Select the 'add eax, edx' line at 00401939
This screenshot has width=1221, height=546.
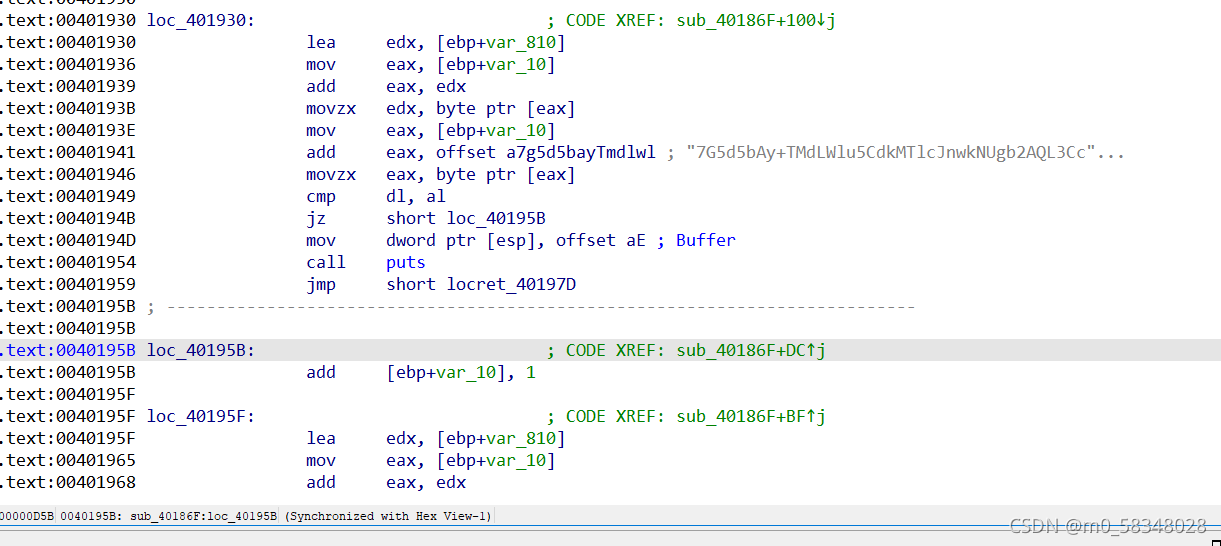click(x=386, y=86)
